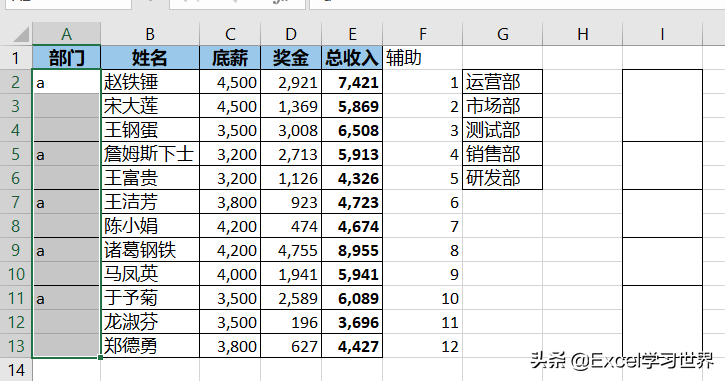Click cell A2 containing letter a
725x381 pixels.
[67, 82]
